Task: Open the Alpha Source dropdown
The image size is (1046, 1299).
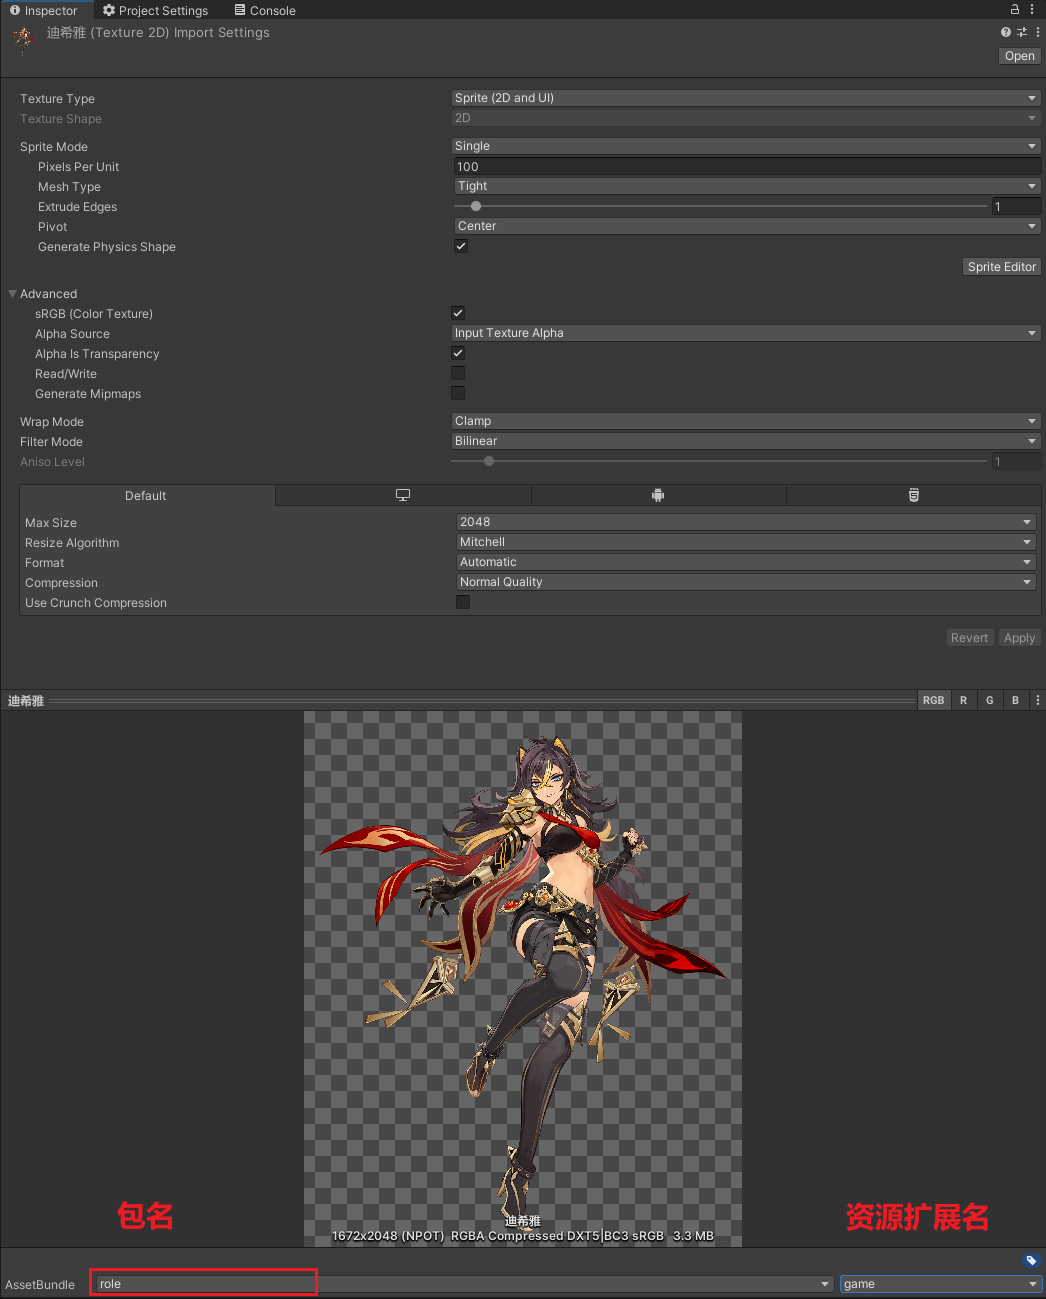Action: tap(746, 333)
